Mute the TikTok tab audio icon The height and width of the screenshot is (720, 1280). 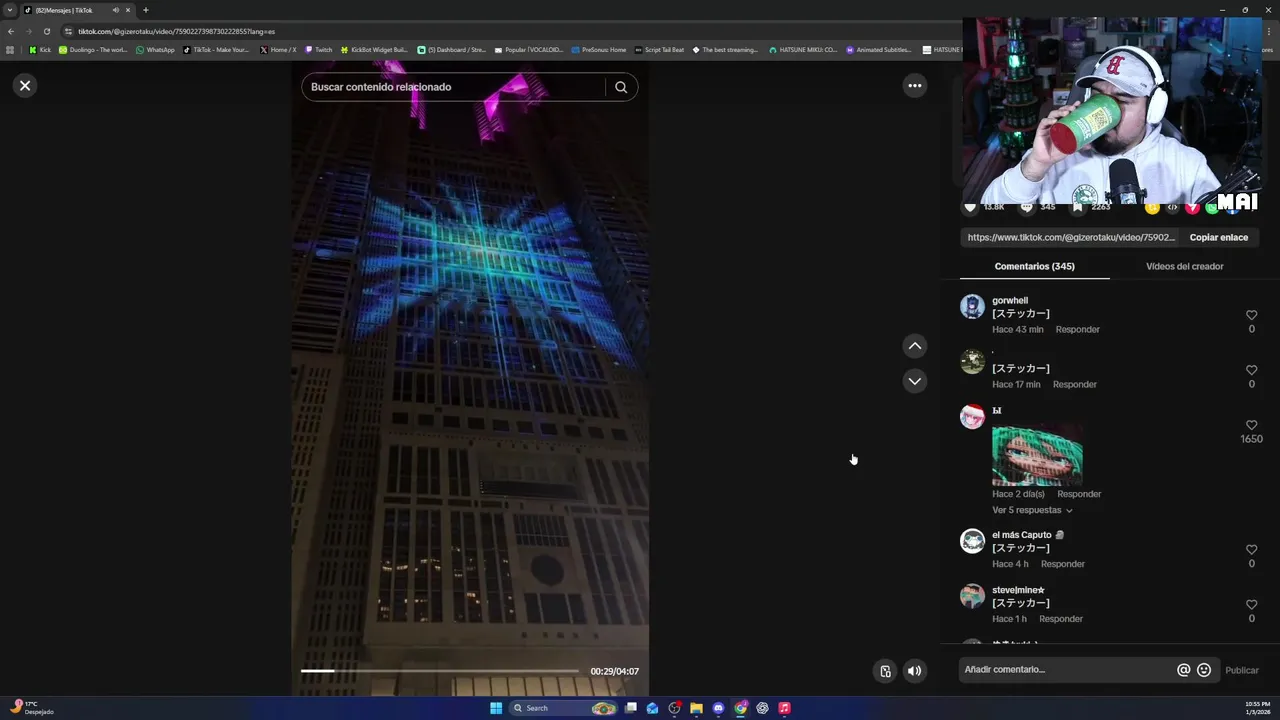[x=116, y=10]
